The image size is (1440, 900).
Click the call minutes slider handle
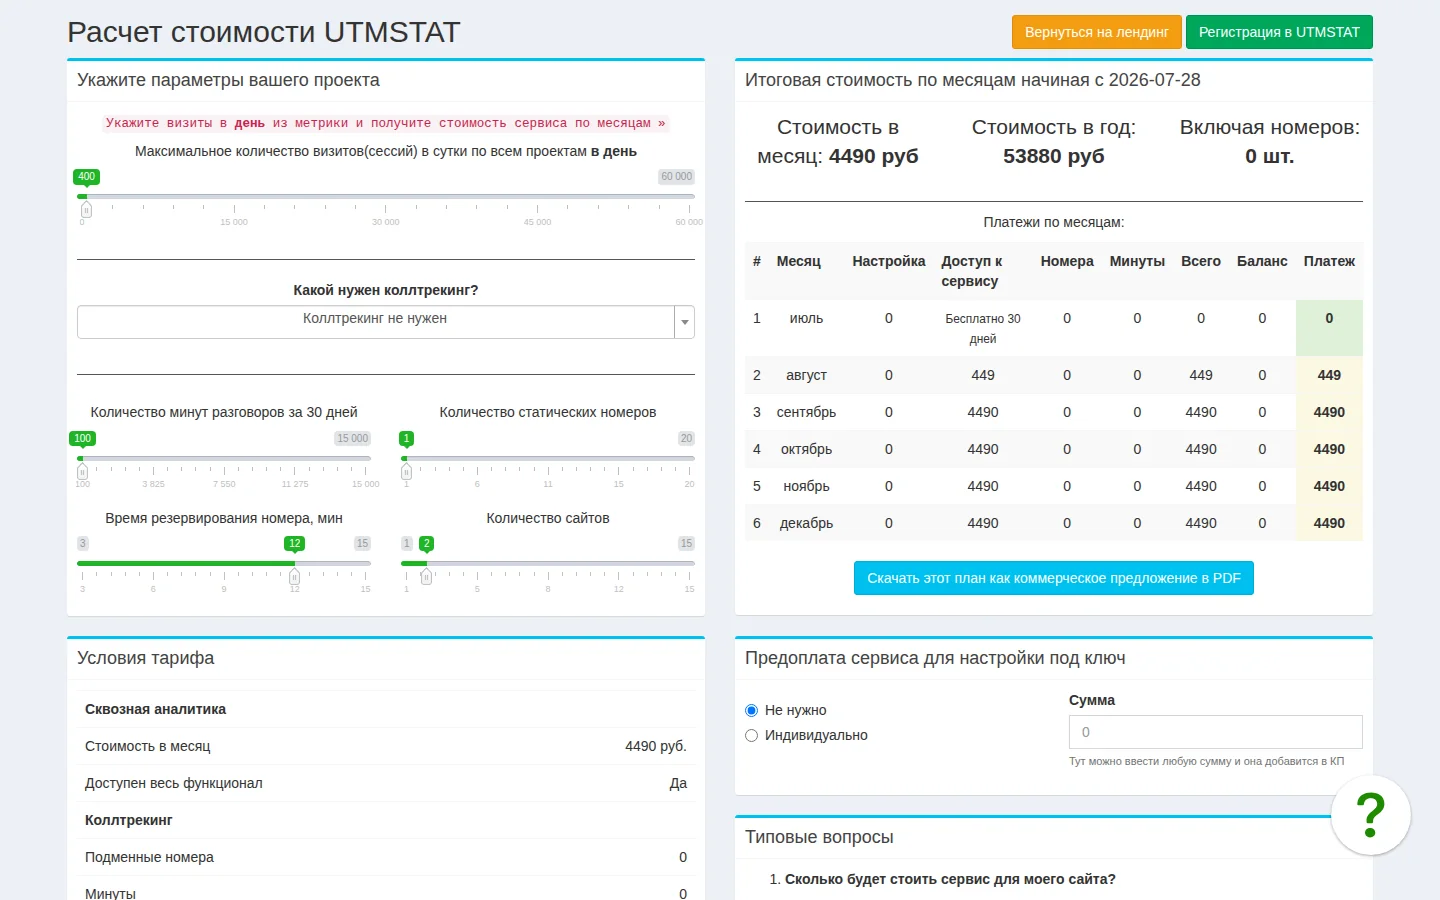pyautogui.click(x=82, y=472)
